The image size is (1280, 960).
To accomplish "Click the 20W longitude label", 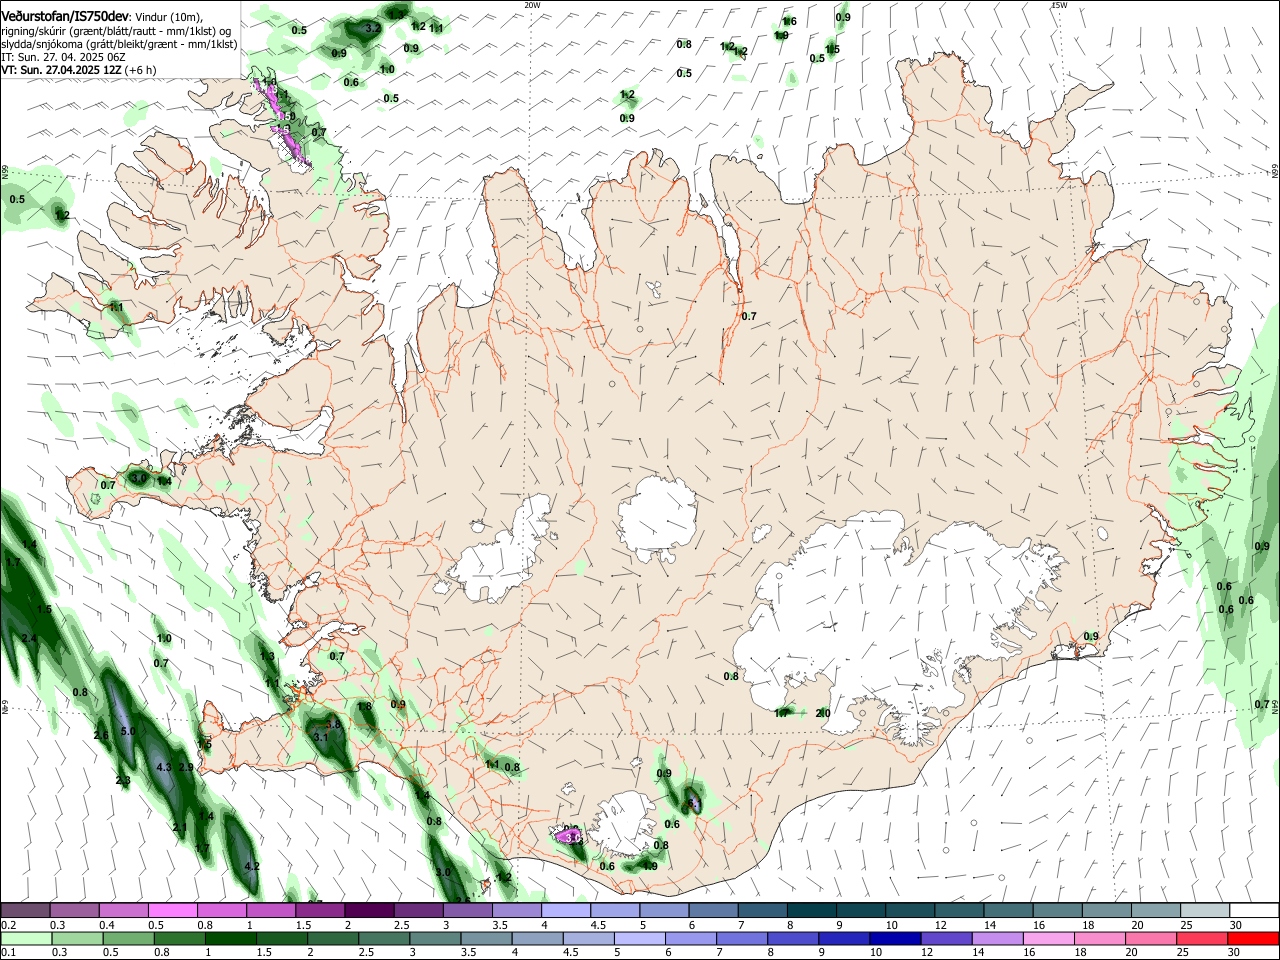I will pyautogui.click(x=532, y=4).
